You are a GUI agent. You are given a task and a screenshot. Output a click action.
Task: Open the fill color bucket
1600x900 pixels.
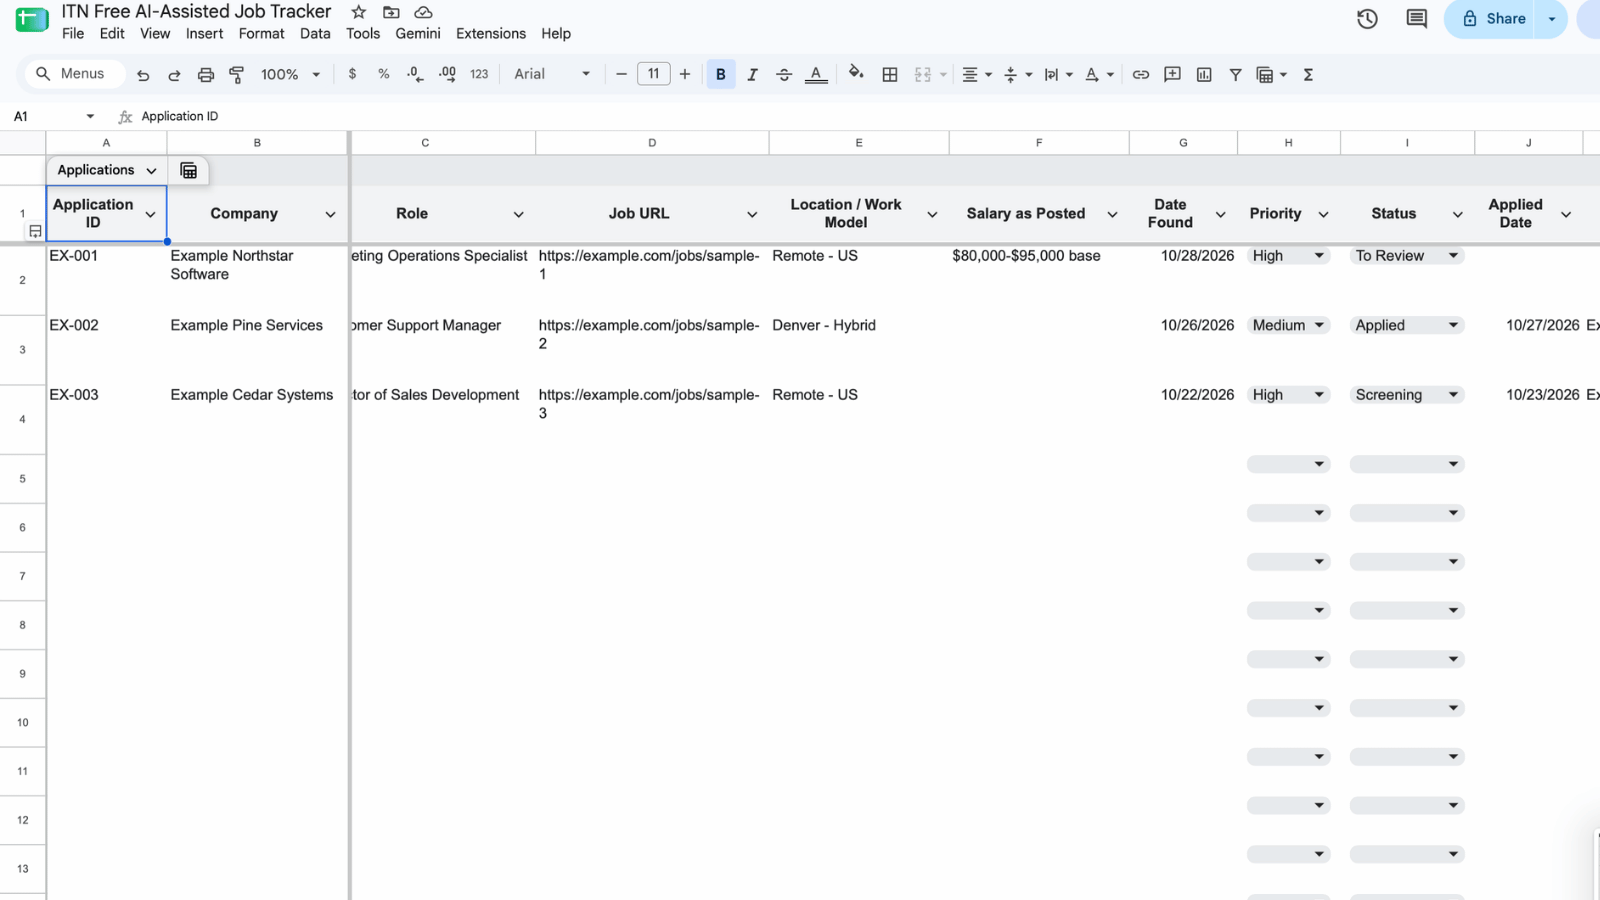click(856, 73)
